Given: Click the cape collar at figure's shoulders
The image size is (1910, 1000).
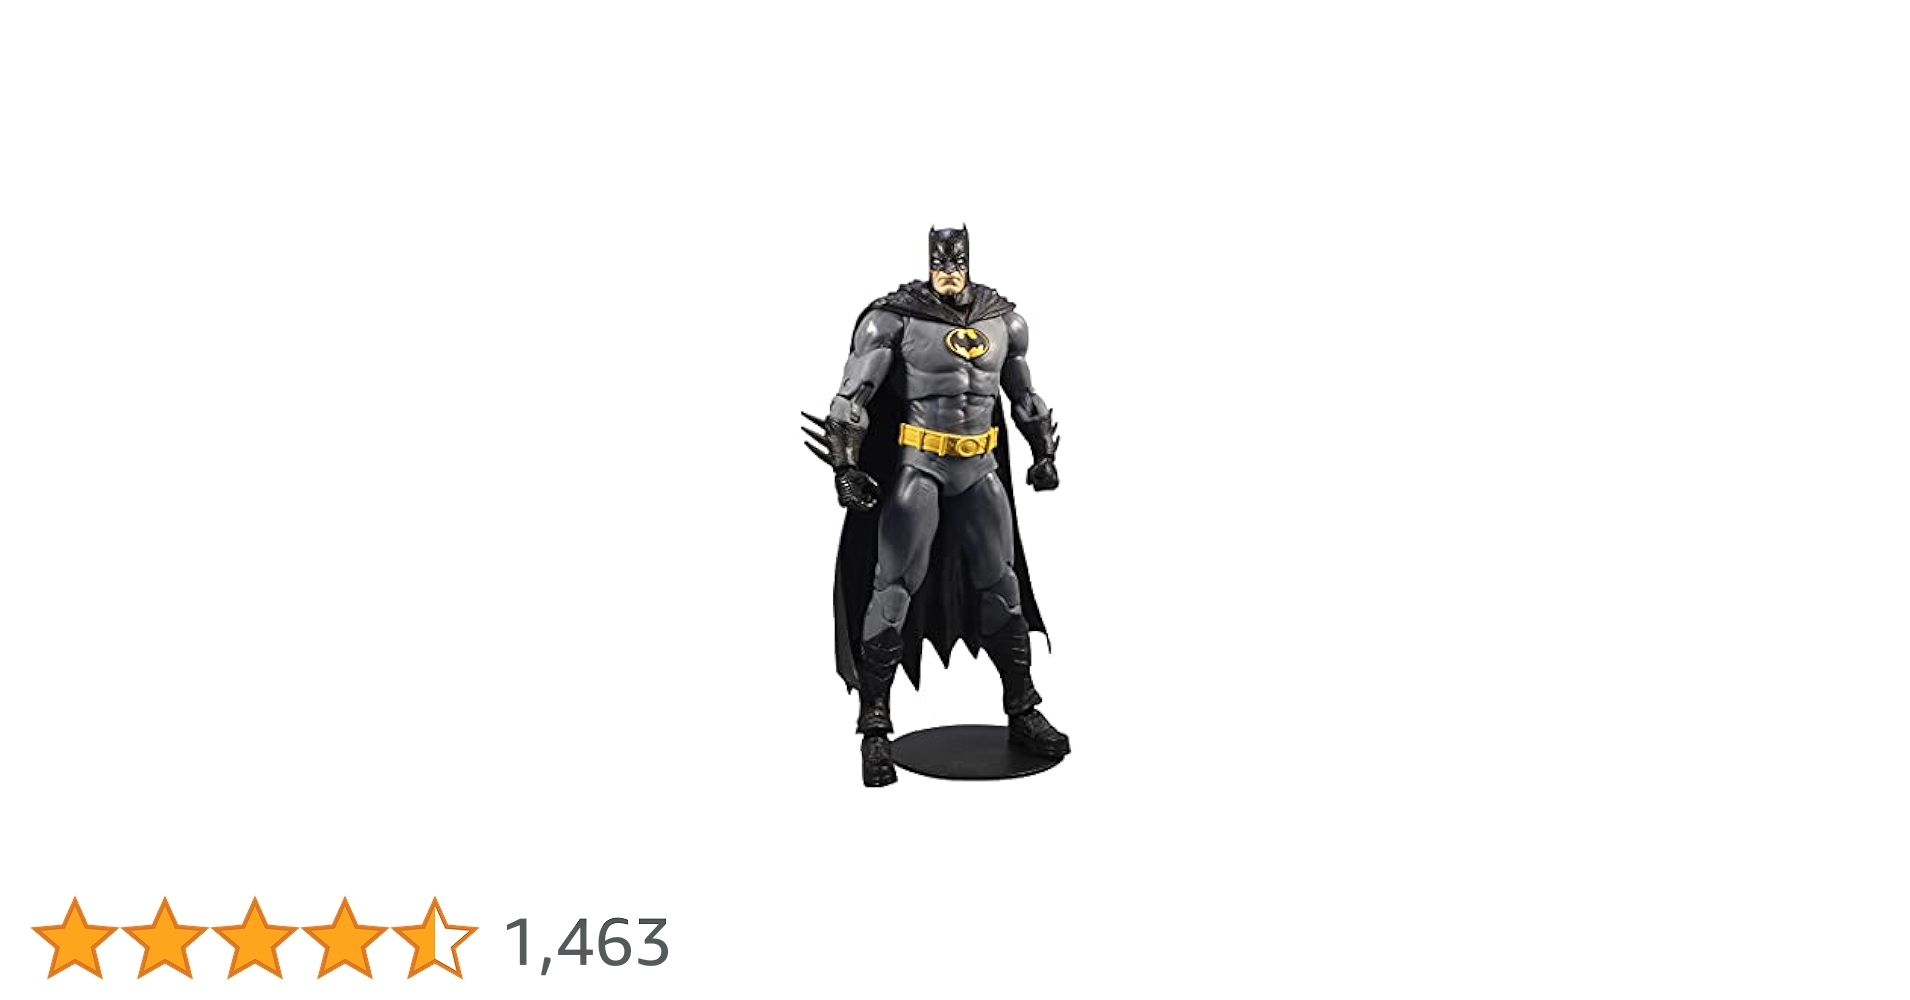Looking at the screenshot, I should click(x=945, y=300).
